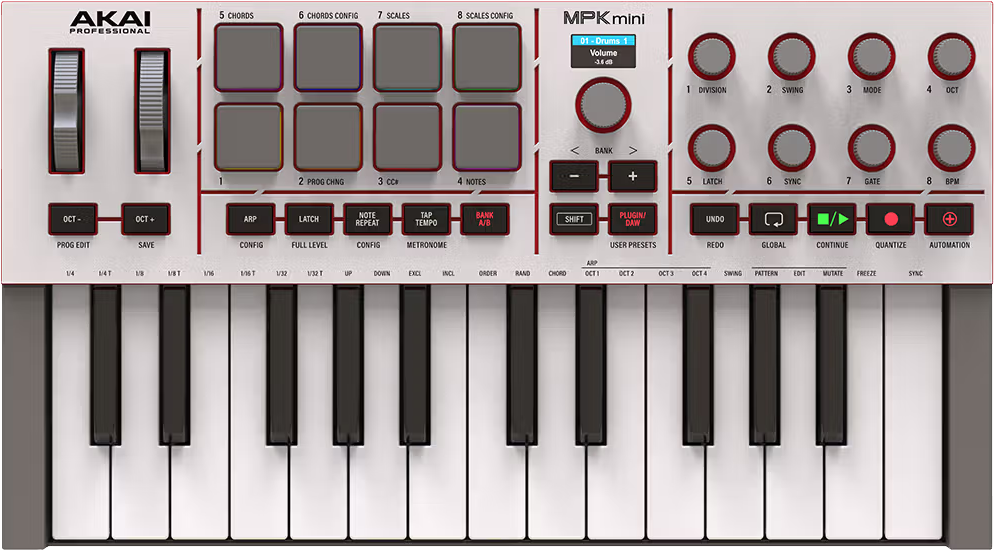Toggle the ARP button
This screenshot has height=550, width=994.
tap(250, 218)
